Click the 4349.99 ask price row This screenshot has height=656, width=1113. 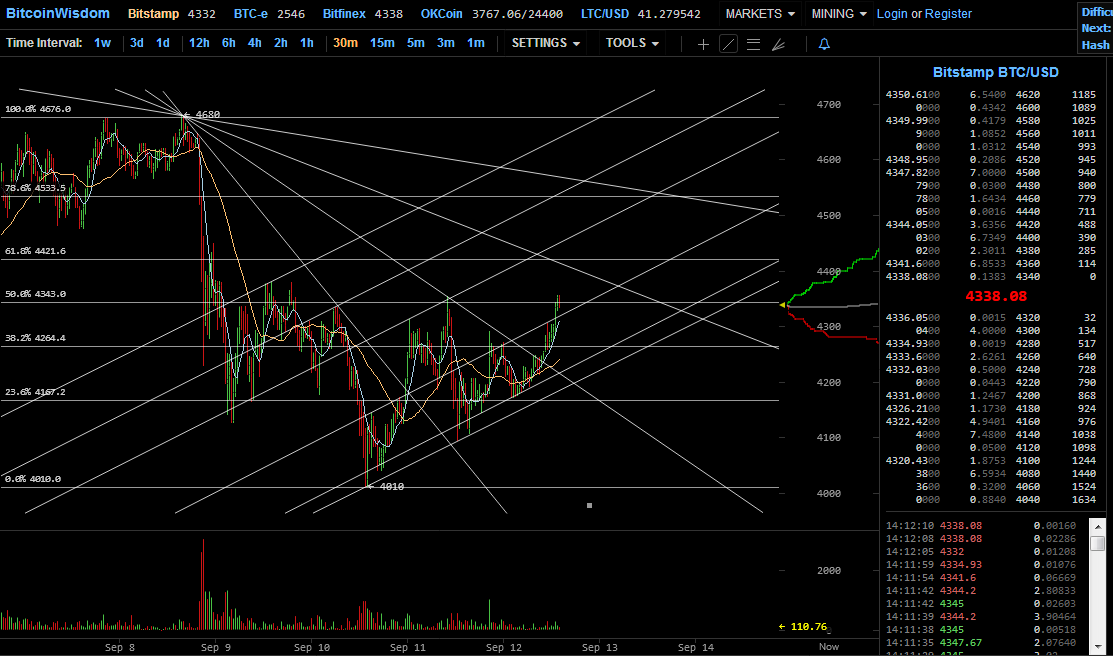coord(992,121)
